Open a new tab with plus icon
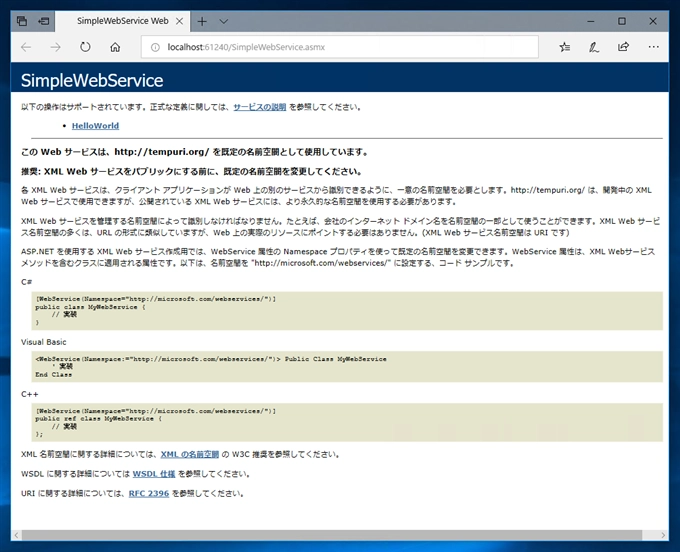The image size is (680, 552). 202,21
